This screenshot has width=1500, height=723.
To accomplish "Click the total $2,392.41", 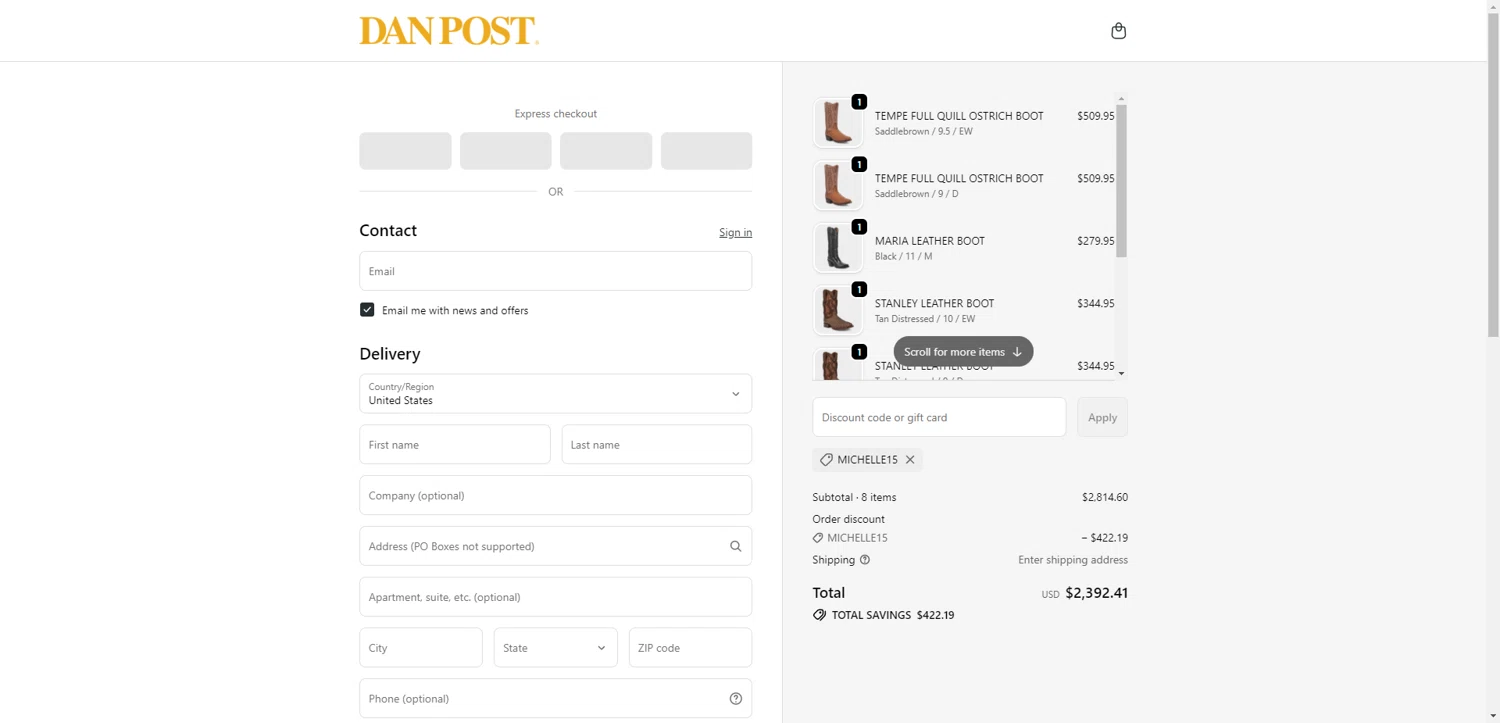I will point(1096,593).
